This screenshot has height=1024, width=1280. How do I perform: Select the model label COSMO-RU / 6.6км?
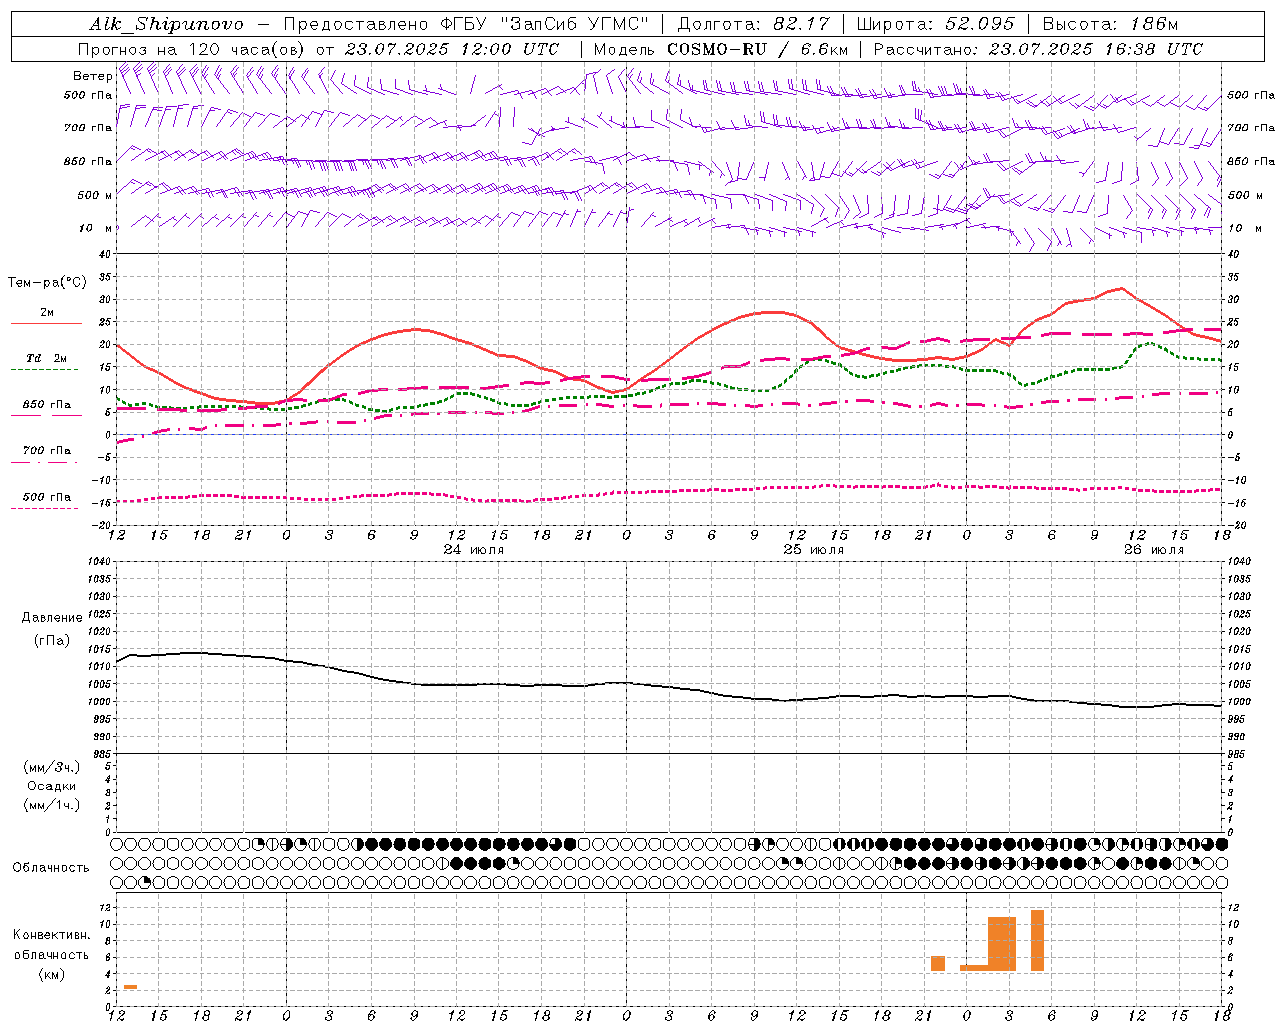point(757,49)
